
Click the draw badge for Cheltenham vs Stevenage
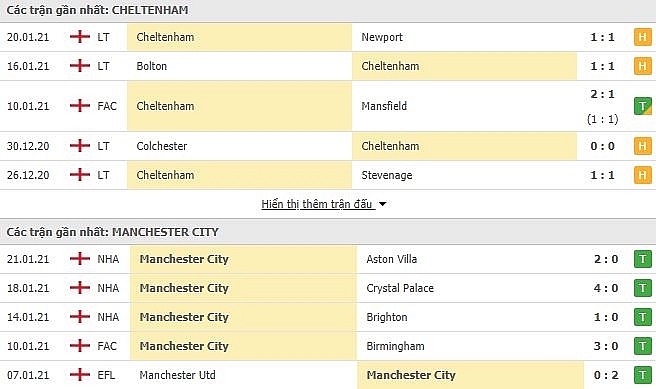point(643,175)
